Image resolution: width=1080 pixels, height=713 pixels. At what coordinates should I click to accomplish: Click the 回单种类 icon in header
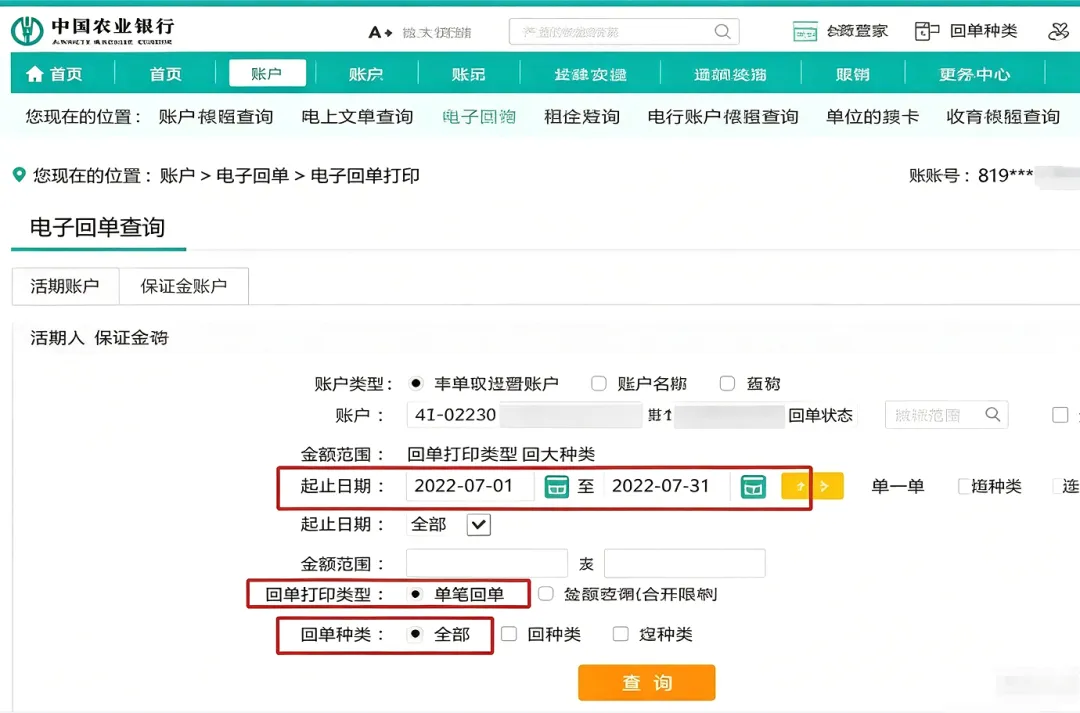coord(926,31)
